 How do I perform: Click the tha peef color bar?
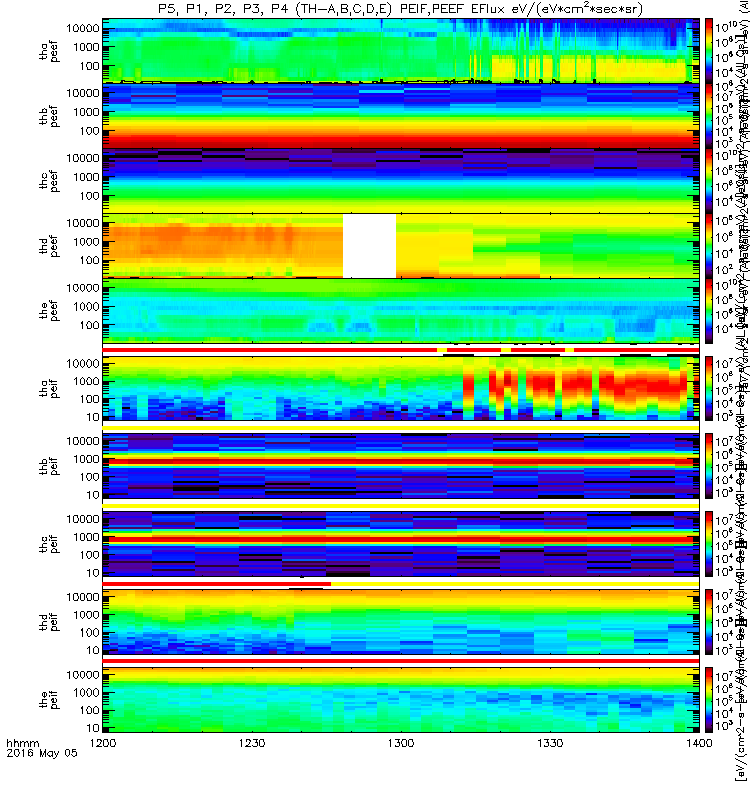[x=709, y=51]
